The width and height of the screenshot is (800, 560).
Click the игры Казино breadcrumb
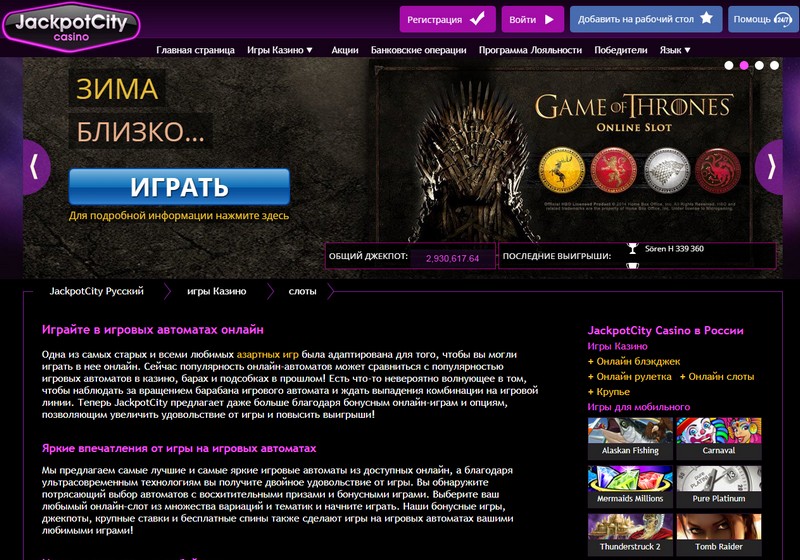(x=216, y=291)
